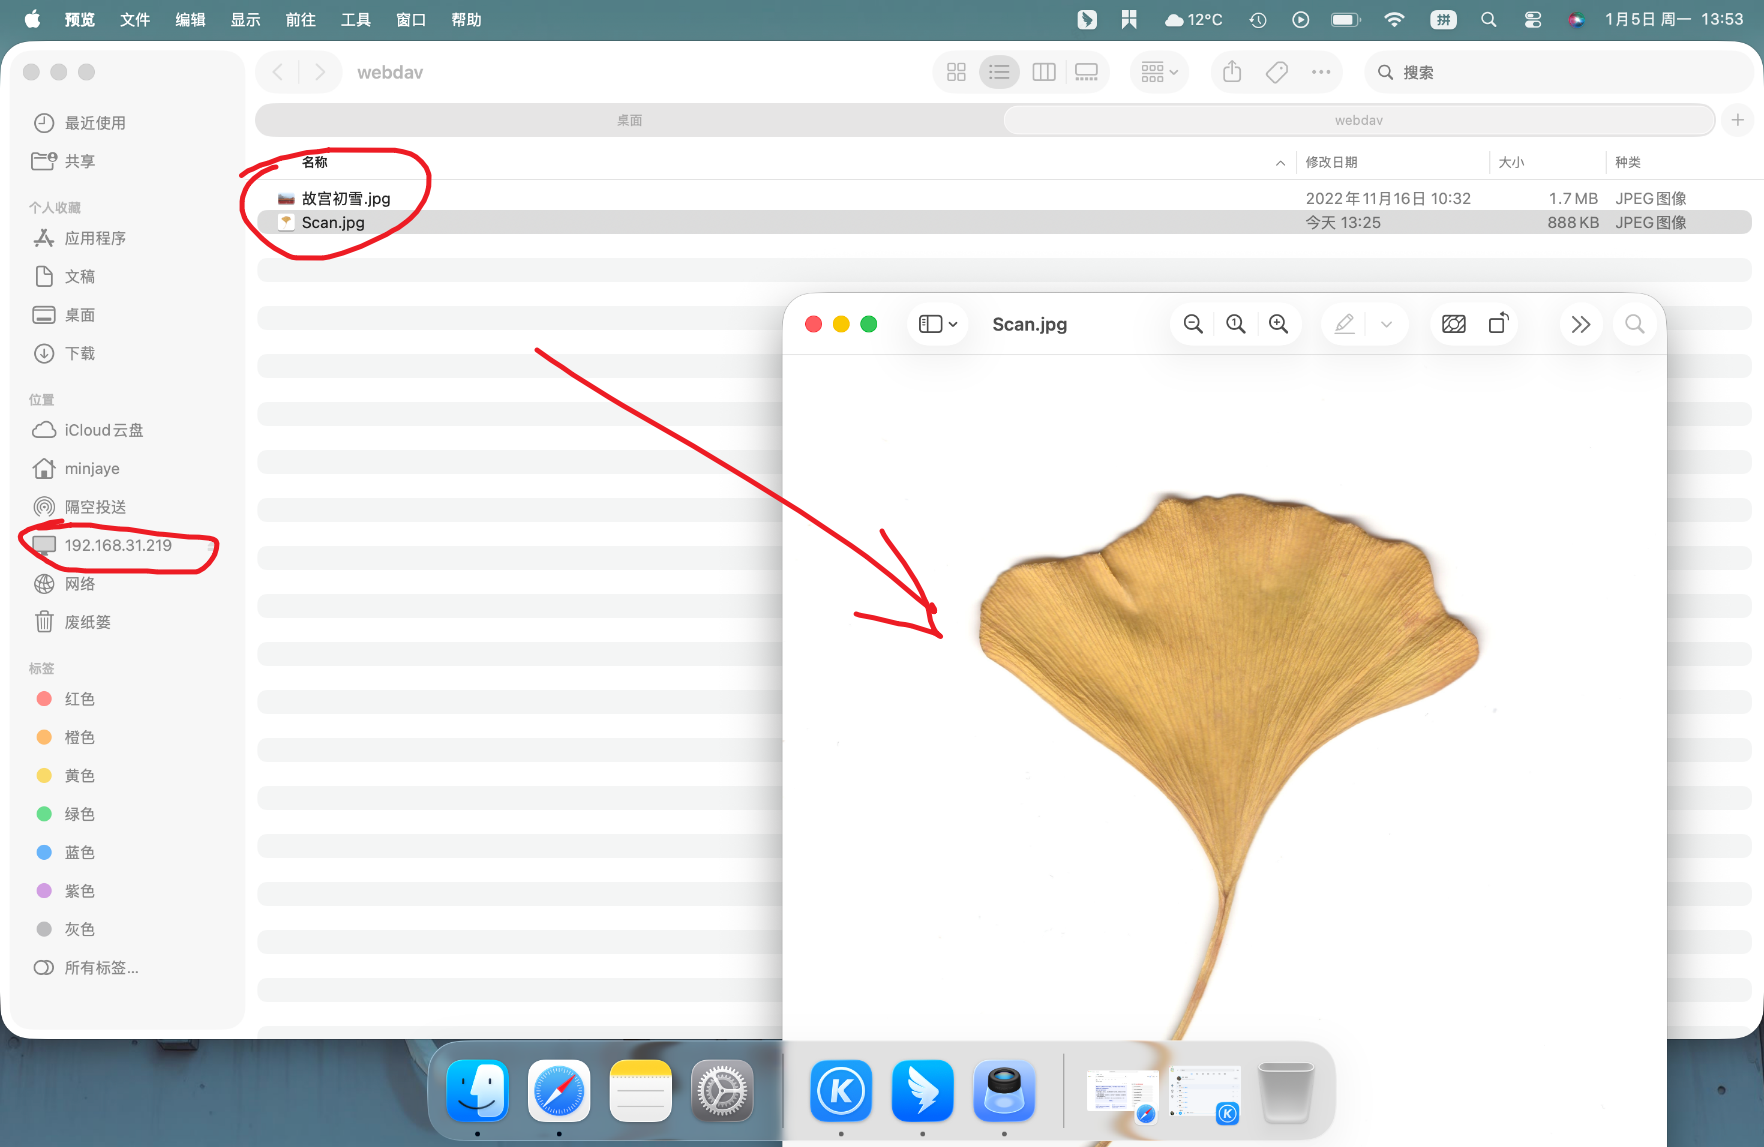Click the Preview image markup icon

1454,324
